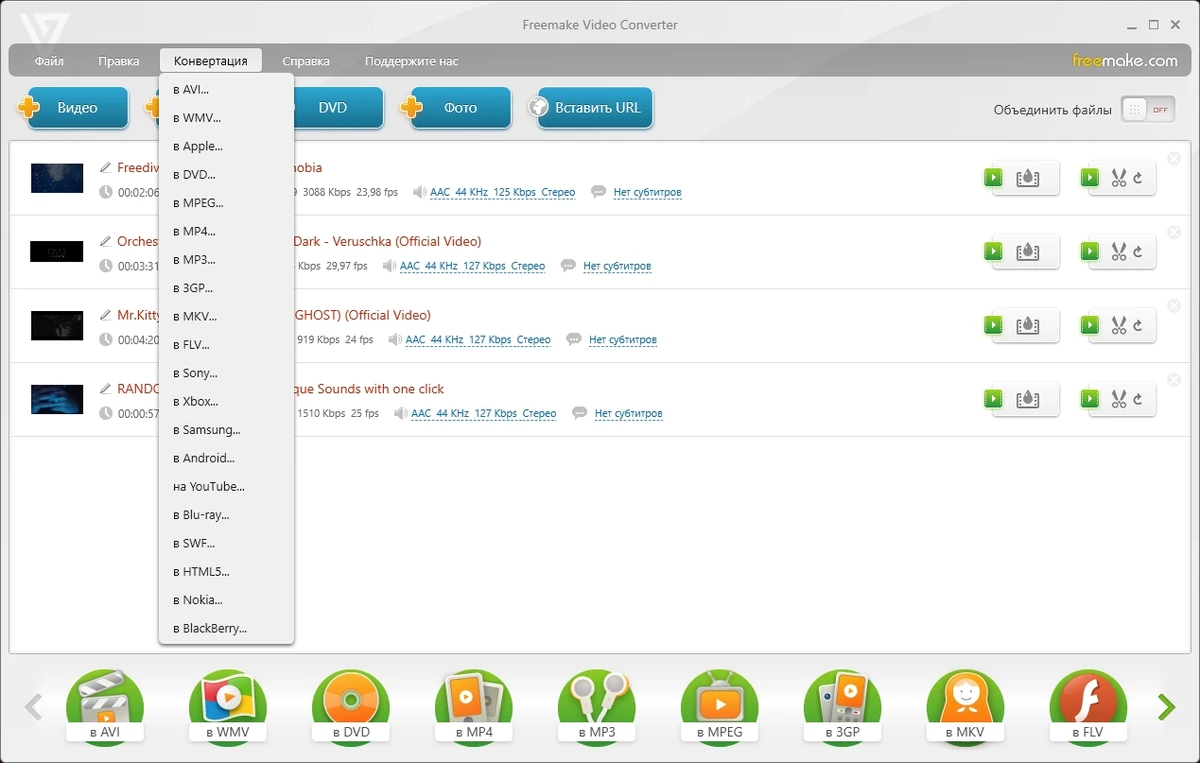Play the RANDOM Sounds video preview
The width and height of the screenshot is (1200, 763).
(x=993, y=399)
